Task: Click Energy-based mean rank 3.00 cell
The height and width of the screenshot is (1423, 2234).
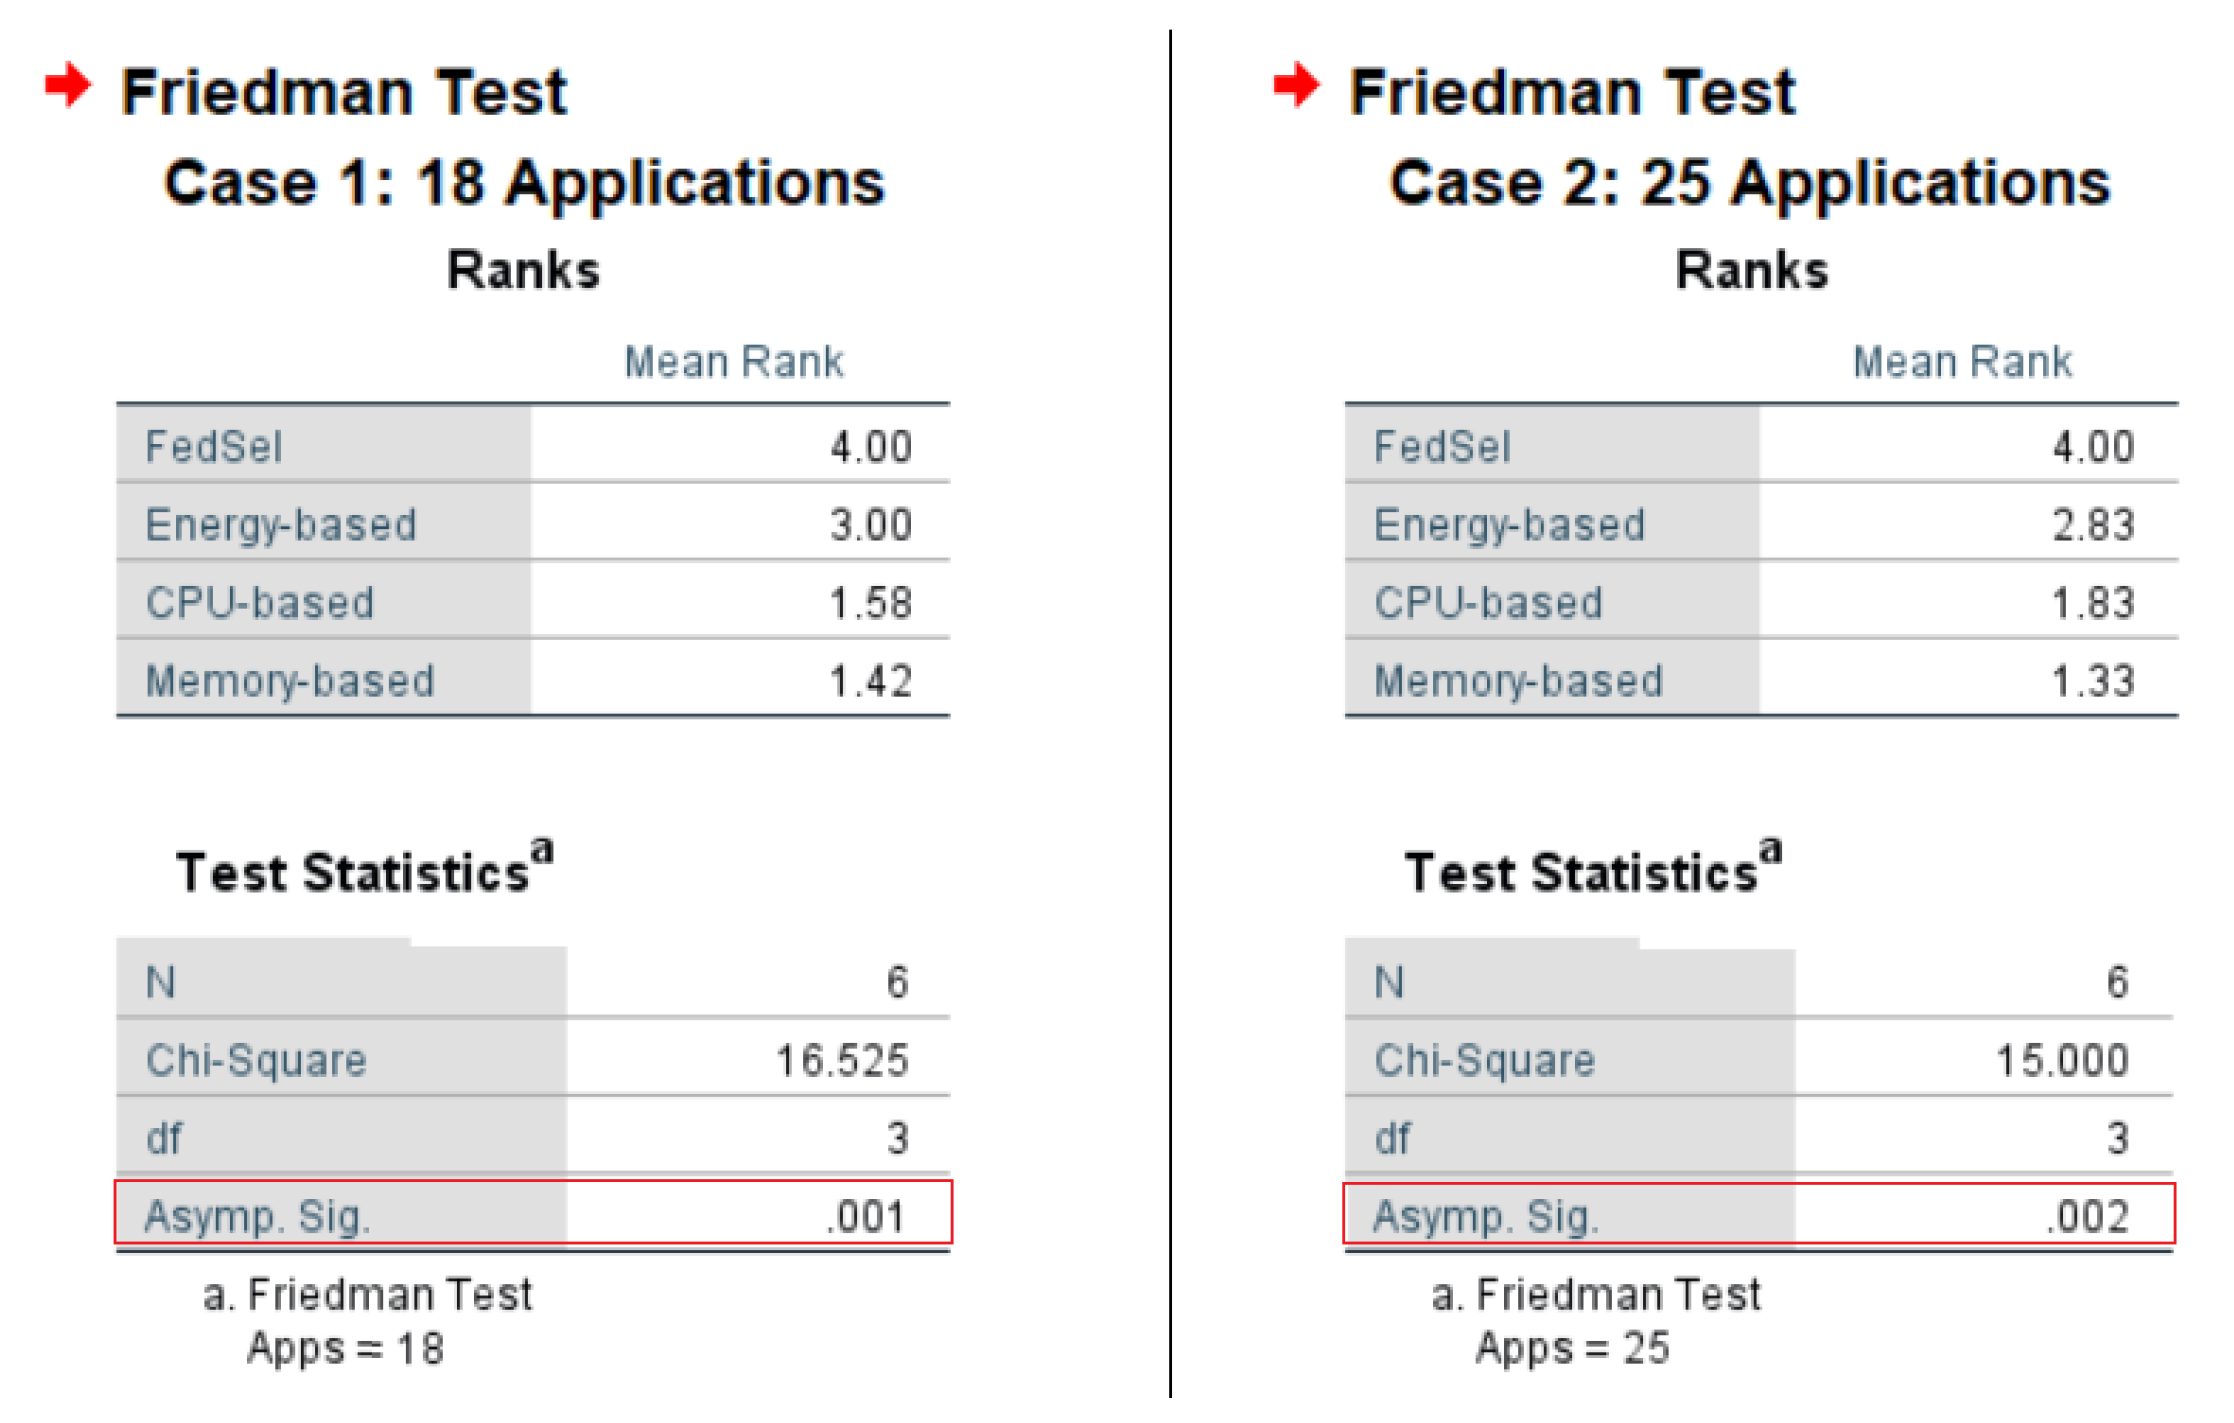Action: [740, 524]
